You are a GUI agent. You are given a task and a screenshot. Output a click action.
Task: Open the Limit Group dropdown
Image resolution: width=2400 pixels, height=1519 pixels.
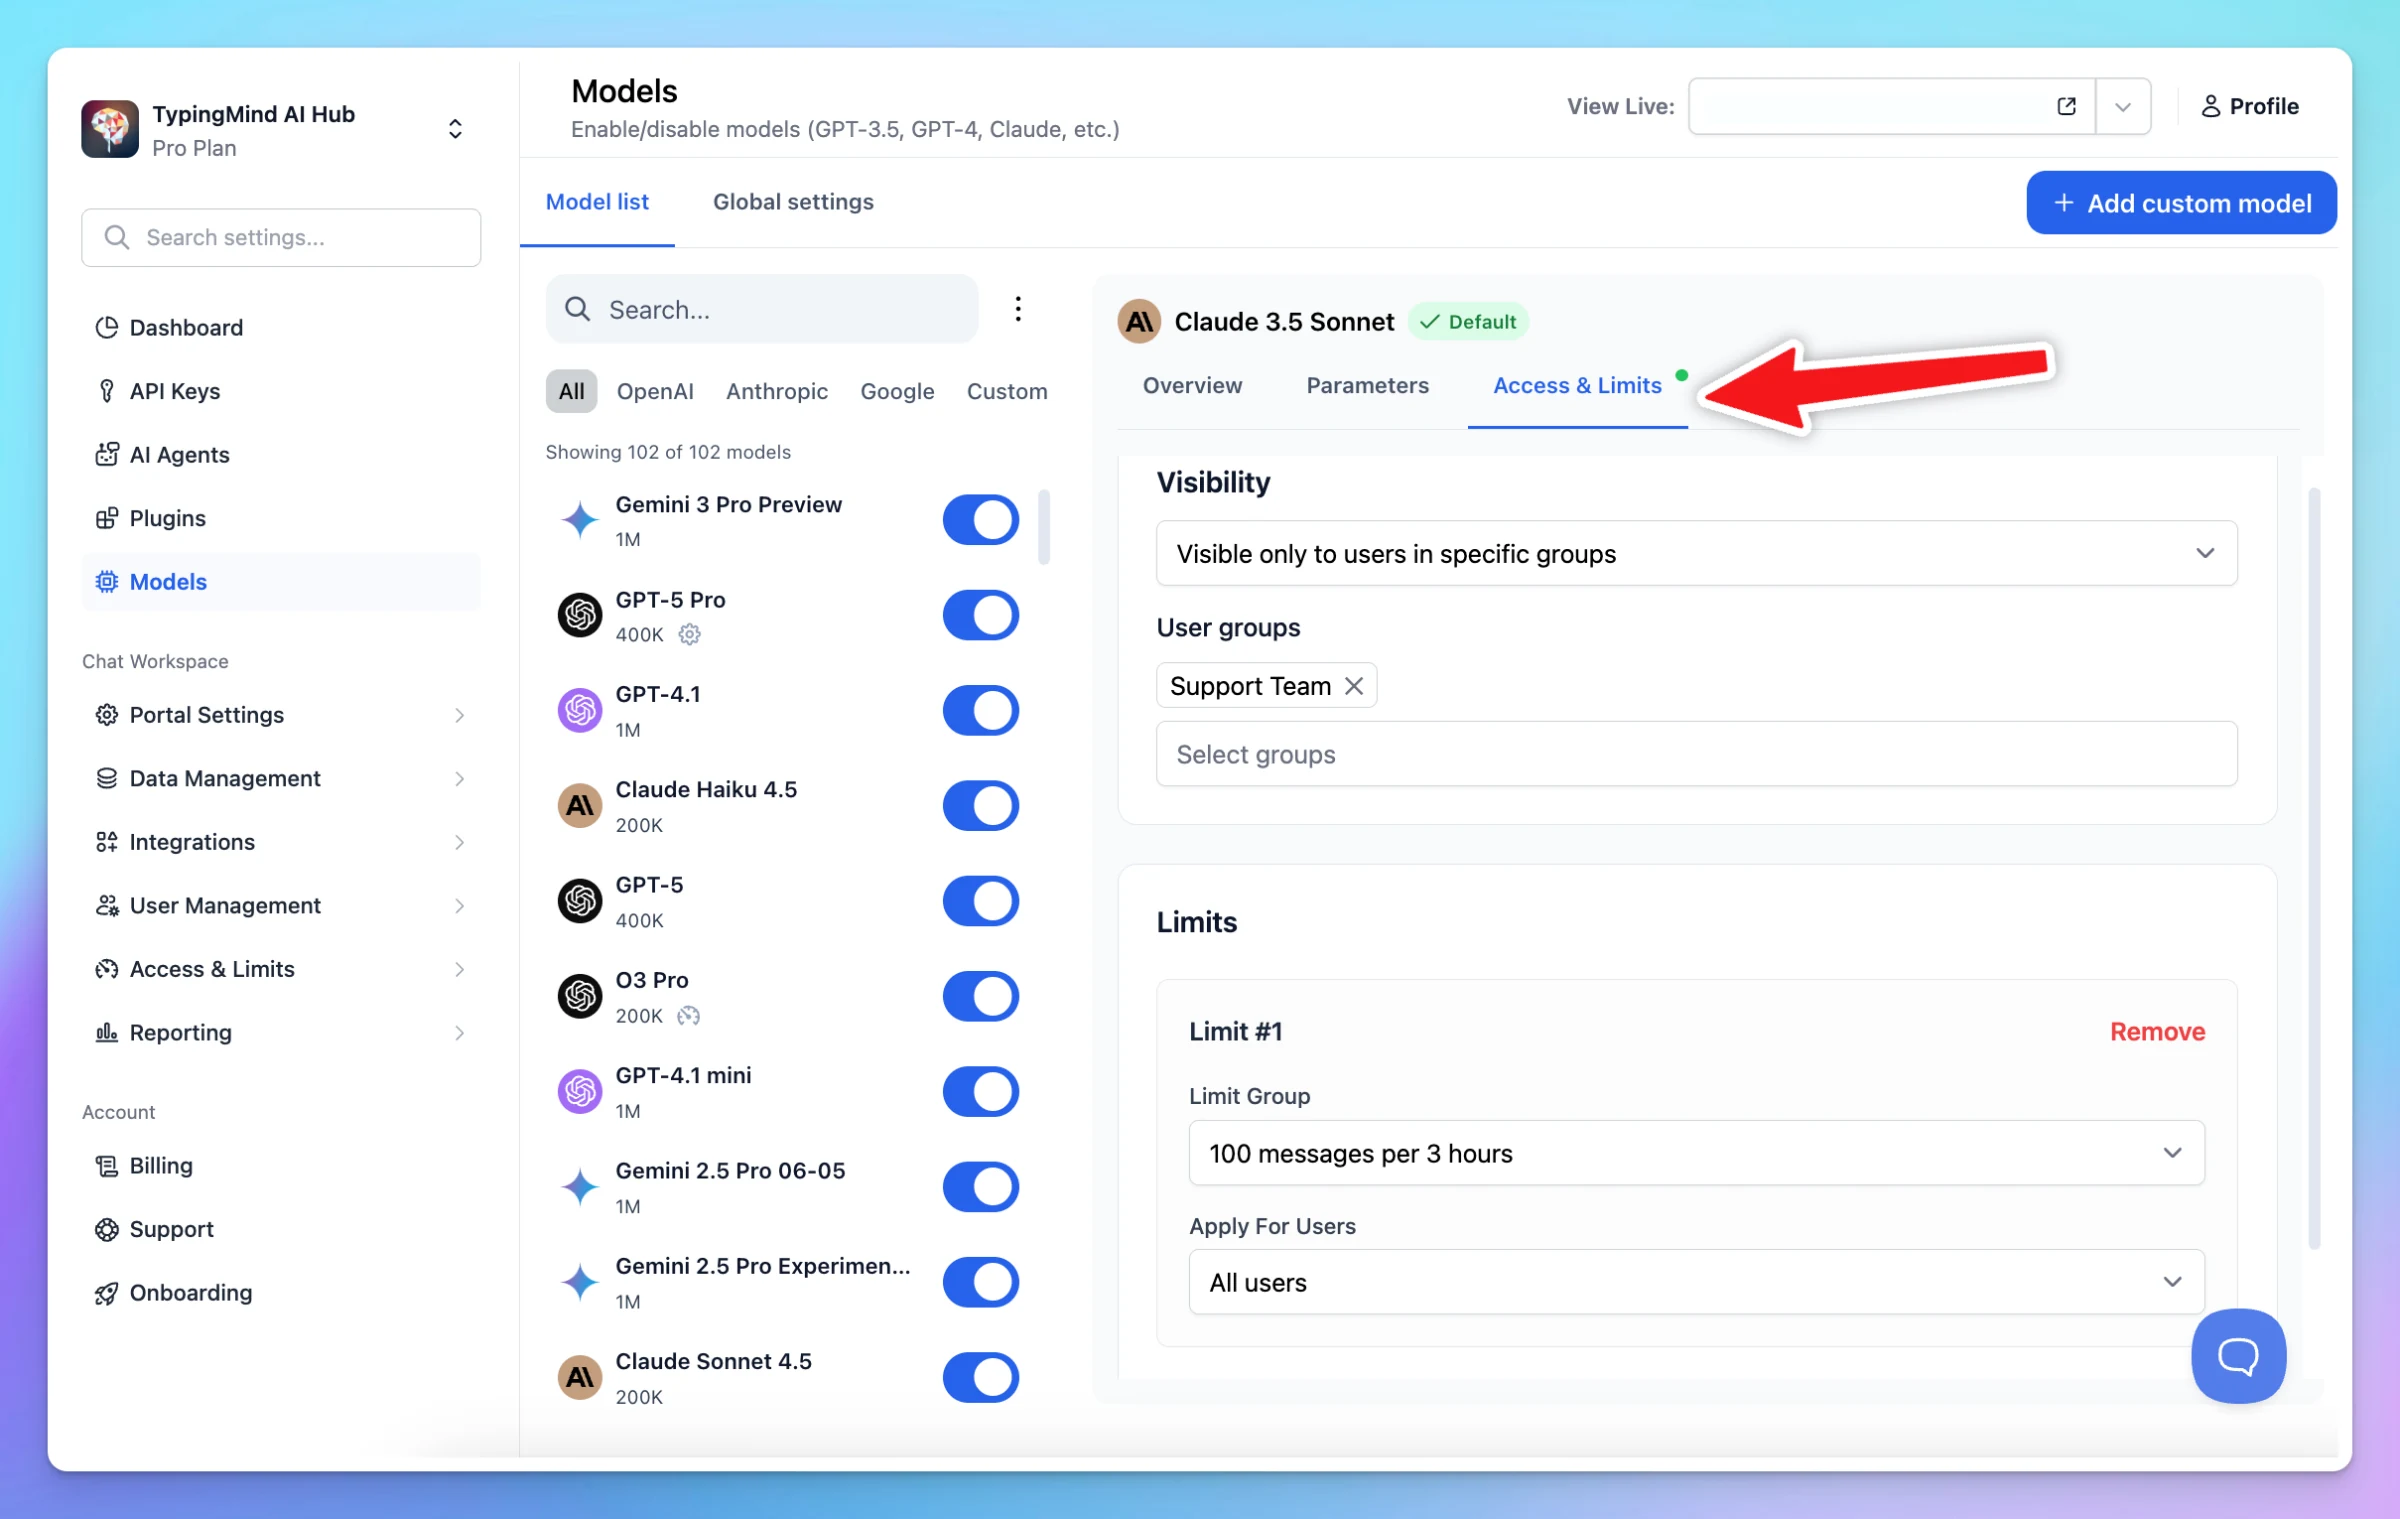tap(1696, 1153)
